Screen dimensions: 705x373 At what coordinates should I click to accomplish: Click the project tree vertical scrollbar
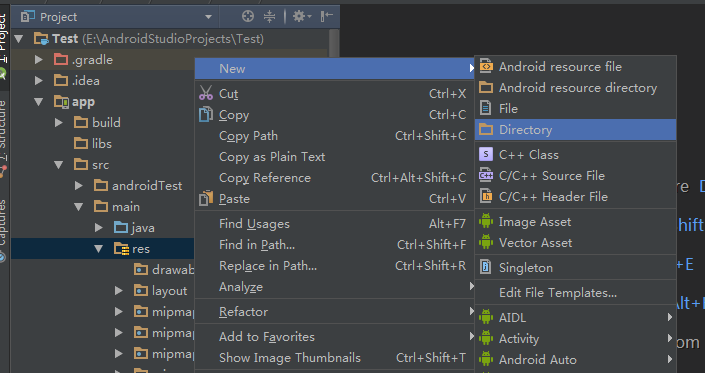(x=334, y=44)
